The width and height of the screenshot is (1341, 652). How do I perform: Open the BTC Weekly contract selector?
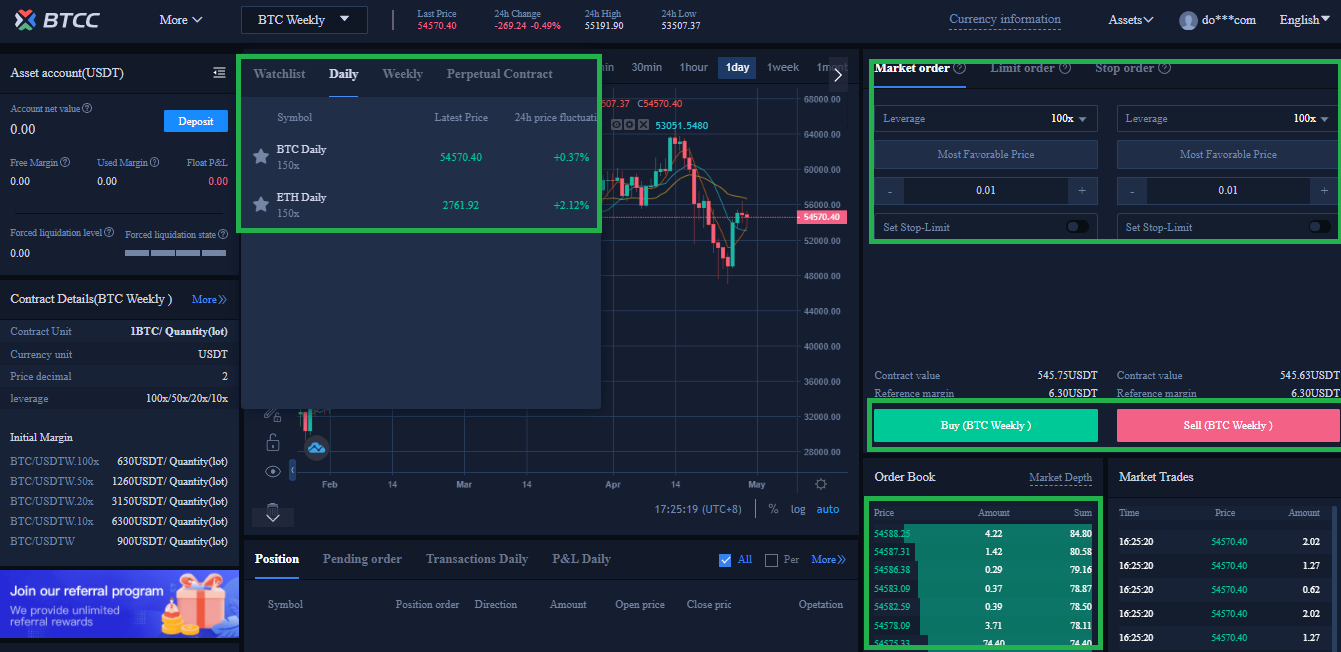[x=304, y=20]
